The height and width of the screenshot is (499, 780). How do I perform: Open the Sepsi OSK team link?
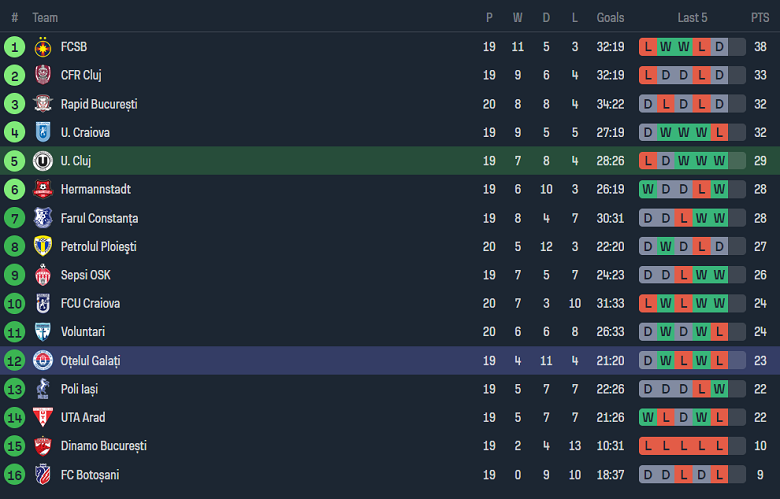[x=85, y=275]
